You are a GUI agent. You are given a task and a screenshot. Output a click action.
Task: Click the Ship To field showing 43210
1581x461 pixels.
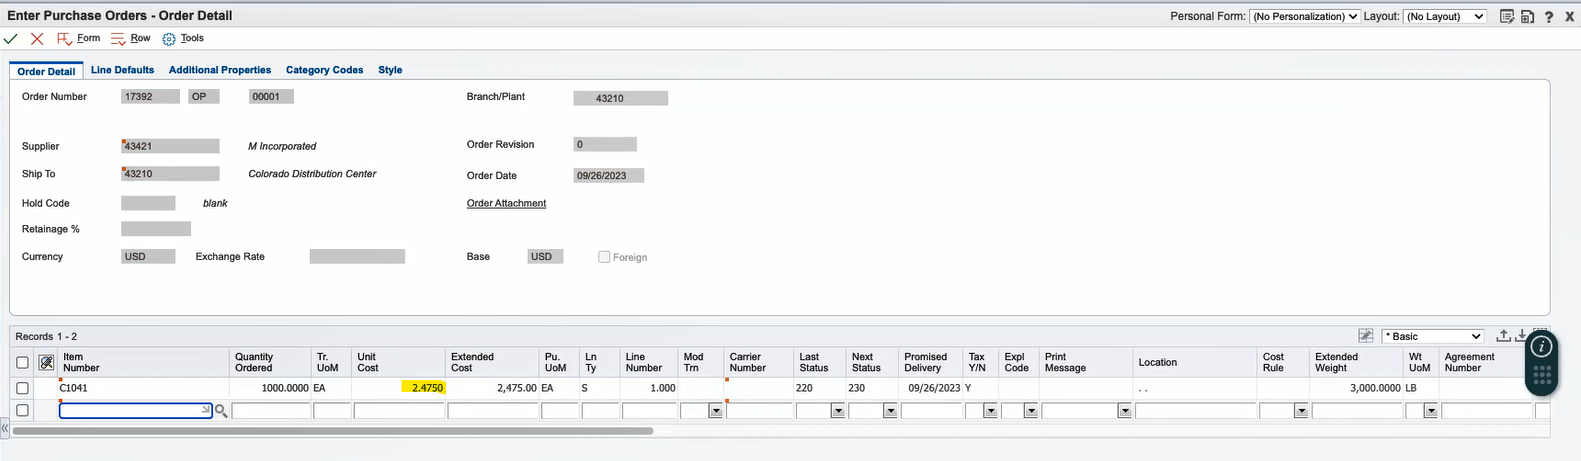coord(169,174)
